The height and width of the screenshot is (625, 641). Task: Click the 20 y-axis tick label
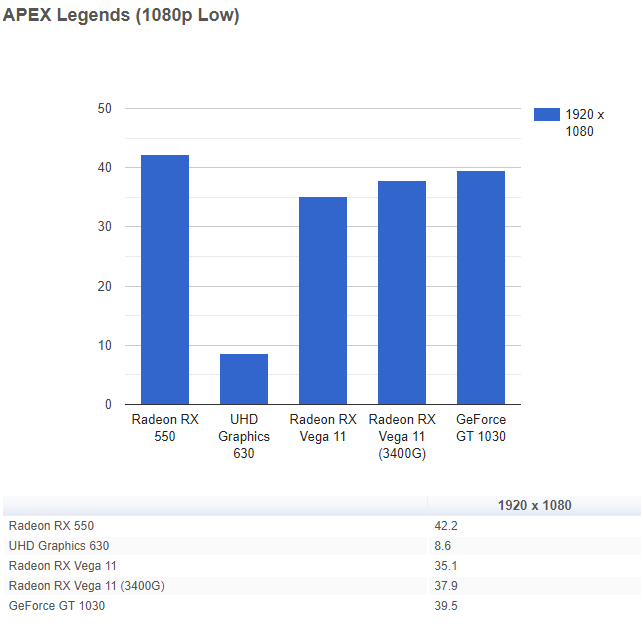tap(105, 286)
